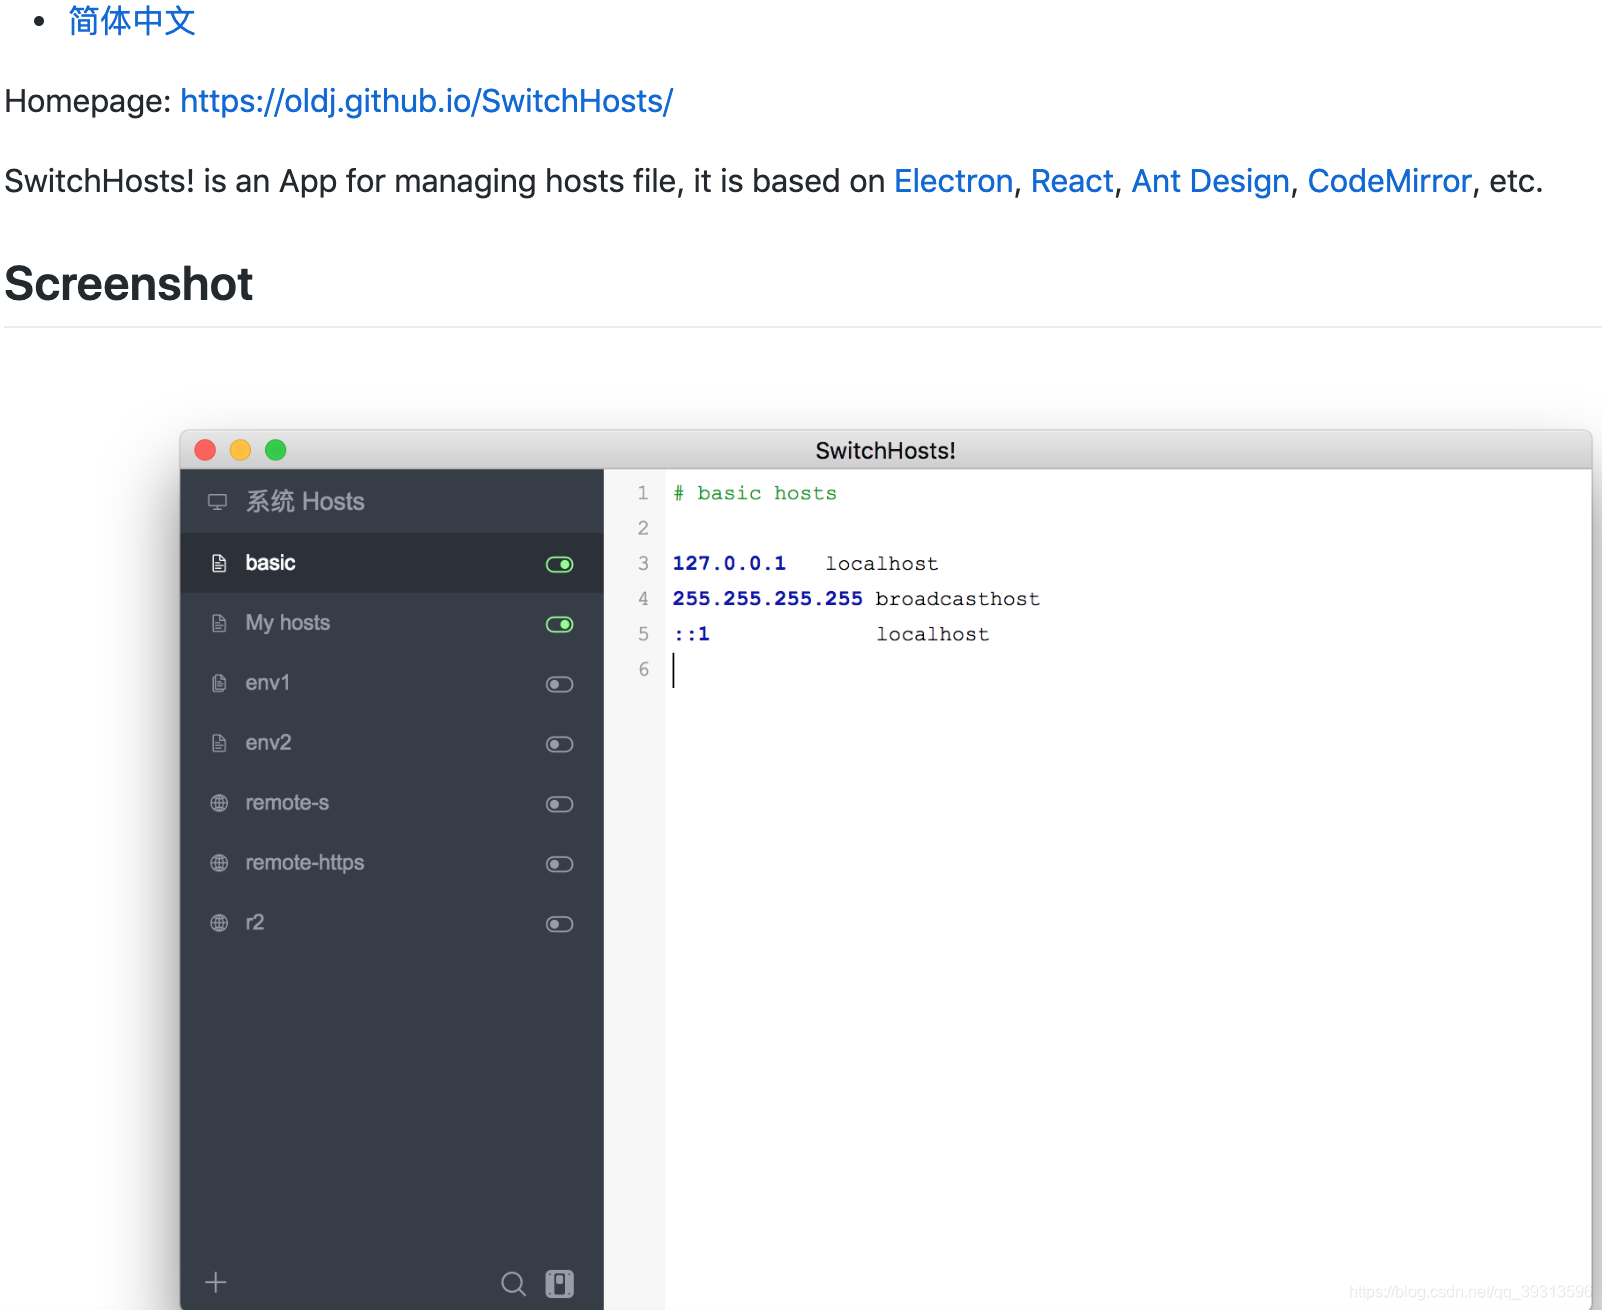The width and height of the screenshot is (1602, 1310).
Task: Follow the Electron link
Action: point(953,181)
